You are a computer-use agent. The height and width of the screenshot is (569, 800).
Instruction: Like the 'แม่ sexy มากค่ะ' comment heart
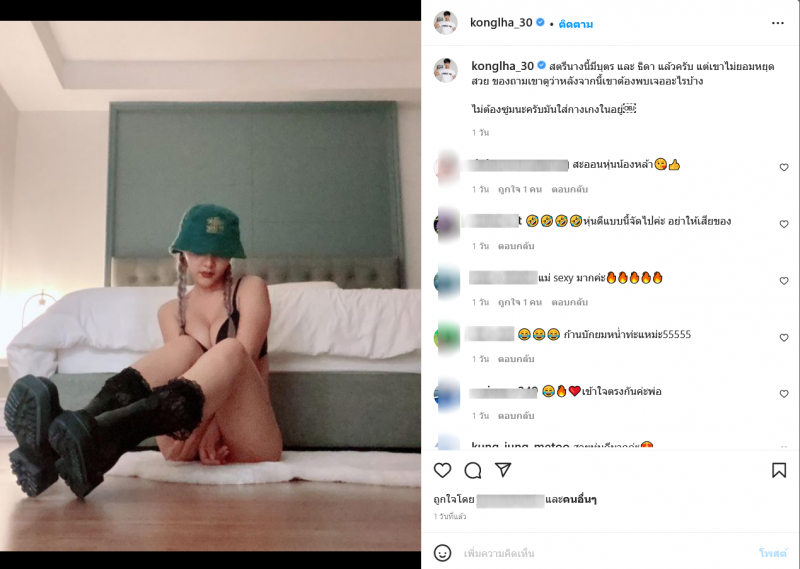784,281
